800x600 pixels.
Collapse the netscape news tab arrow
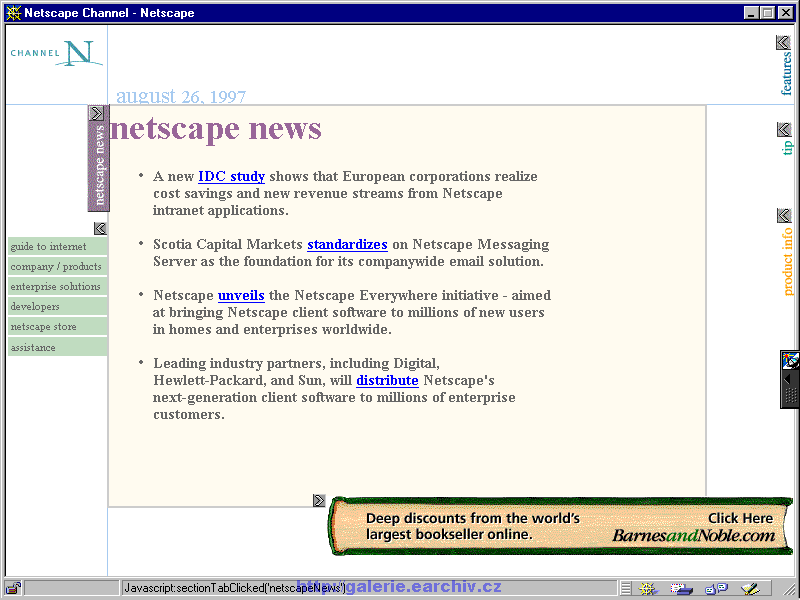point(96,113)
